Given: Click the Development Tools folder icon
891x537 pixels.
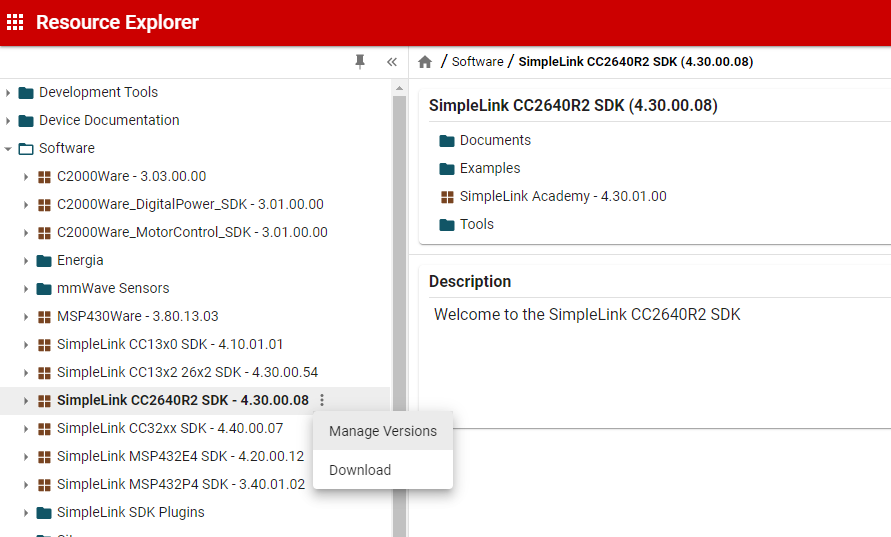Looking at the screenshot, I should (x=26, y=93).
